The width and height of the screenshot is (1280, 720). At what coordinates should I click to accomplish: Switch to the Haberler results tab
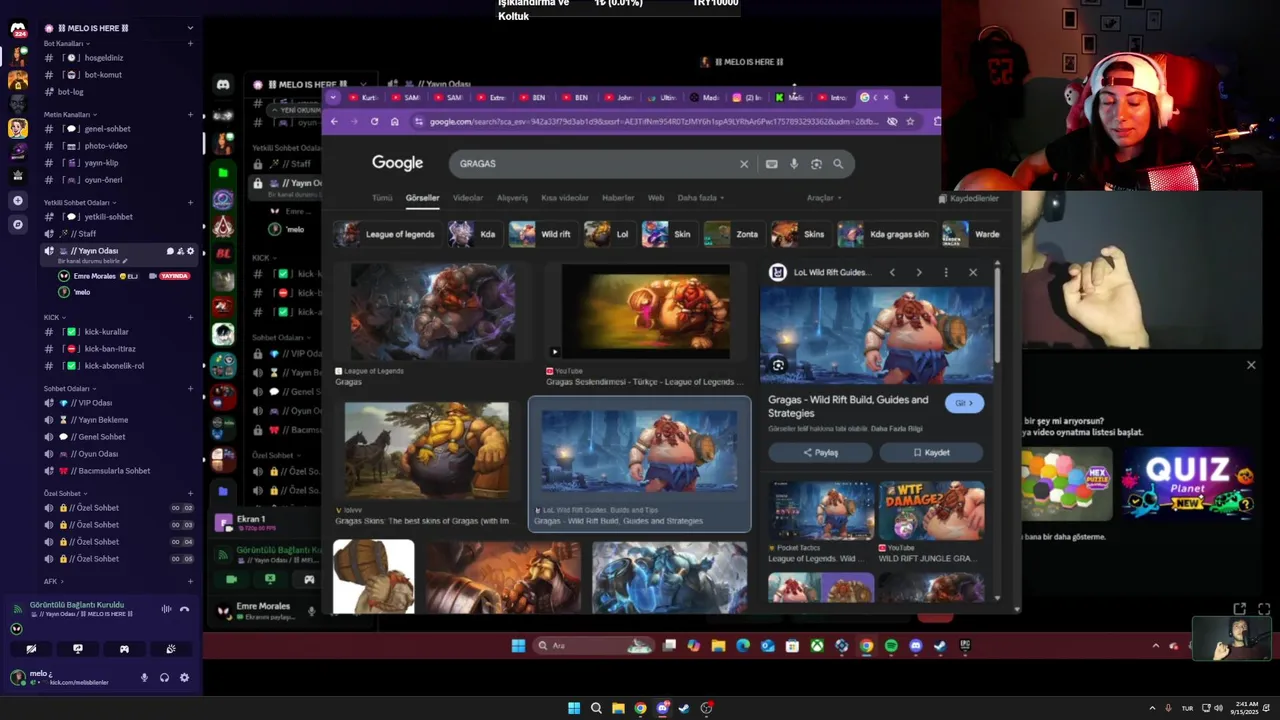[618, 198]
